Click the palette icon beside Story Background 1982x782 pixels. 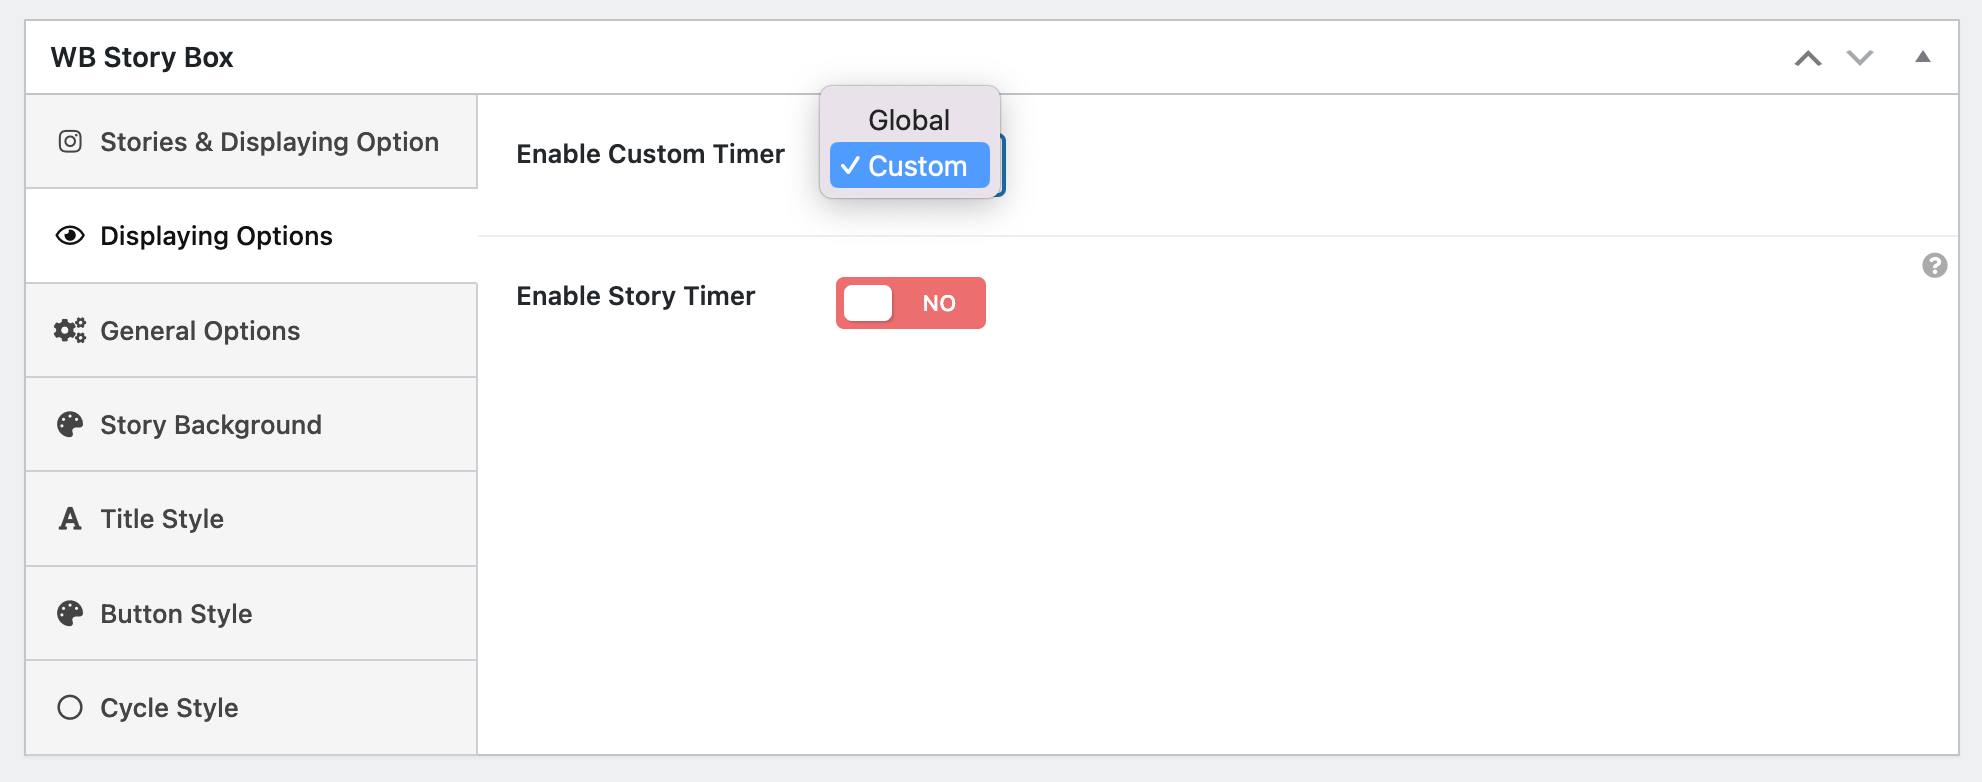click(x=70, y=425)
